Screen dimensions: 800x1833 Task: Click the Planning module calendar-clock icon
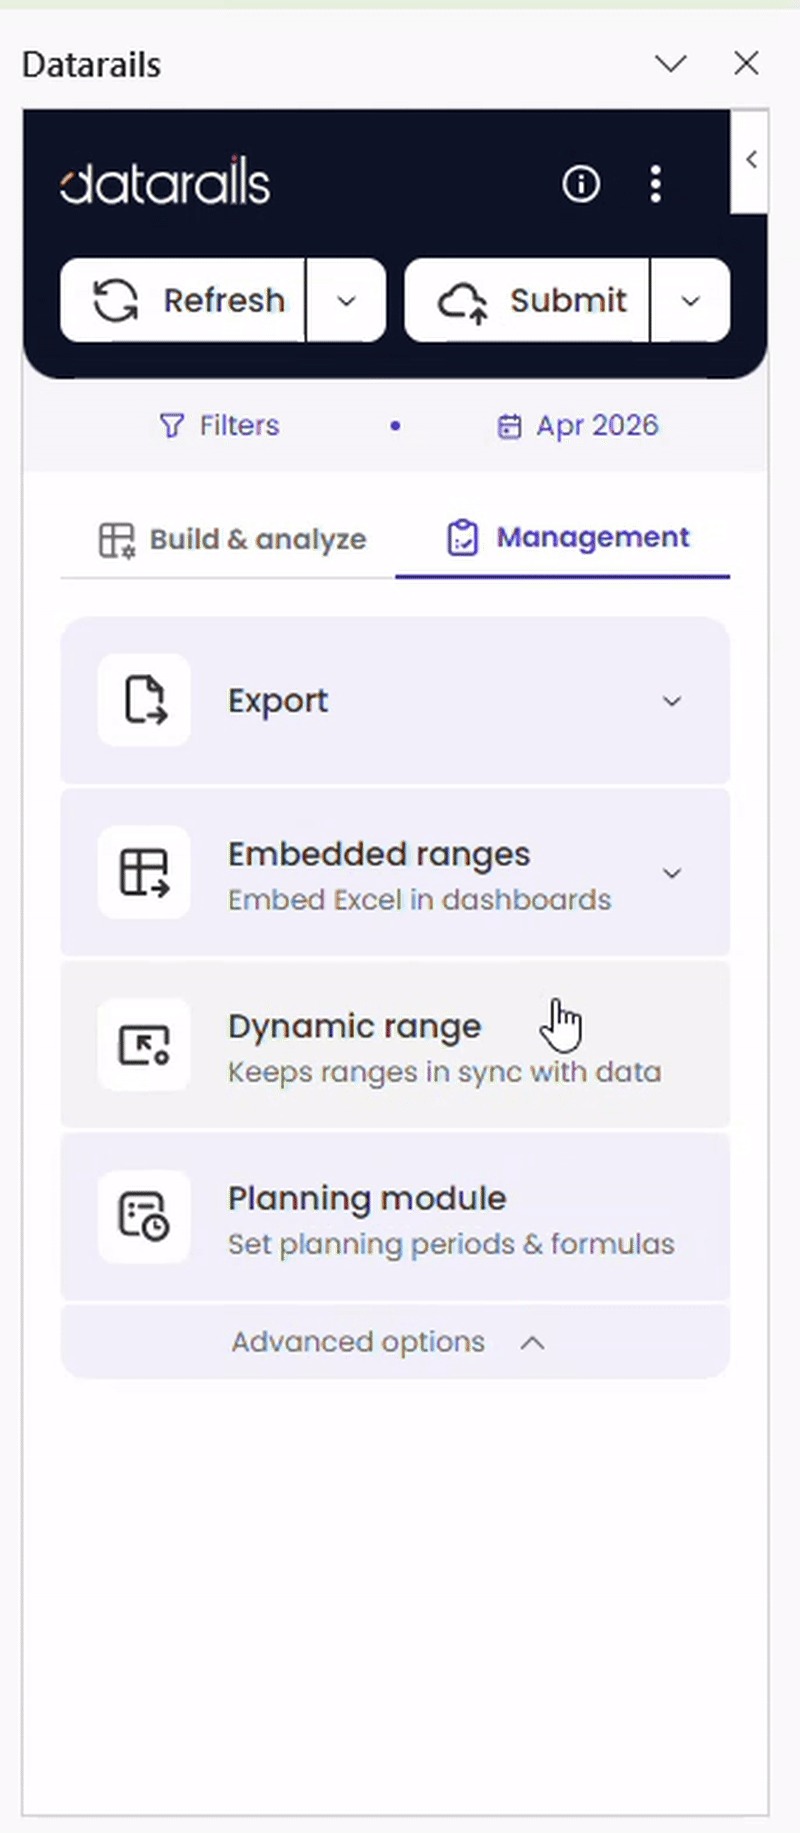click(x=144, y=1216)
